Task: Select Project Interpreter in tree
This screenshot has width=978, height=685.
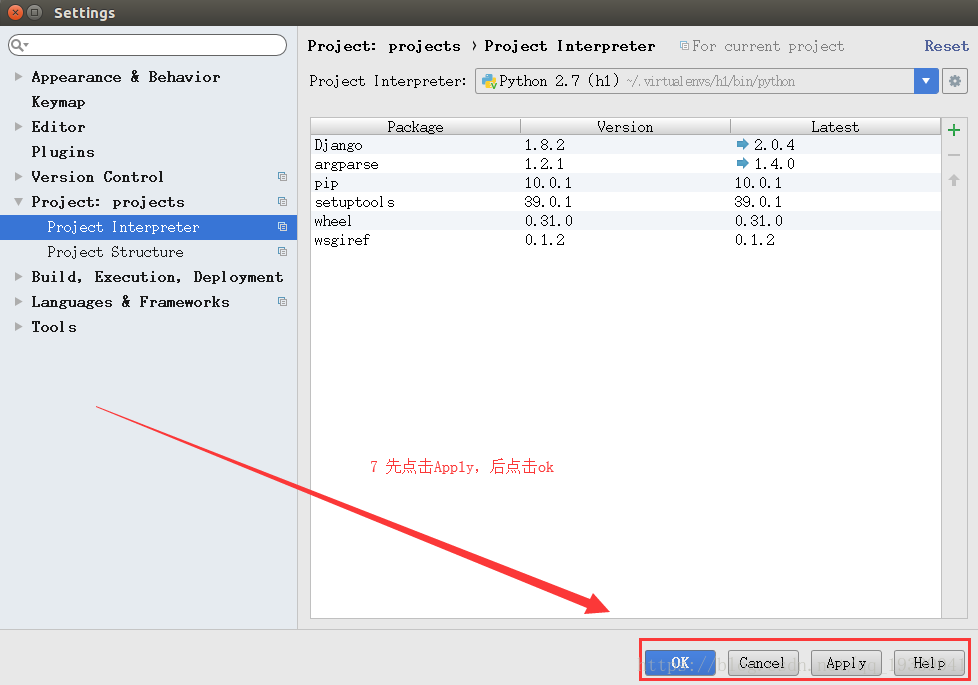Action: coord(148,227)
